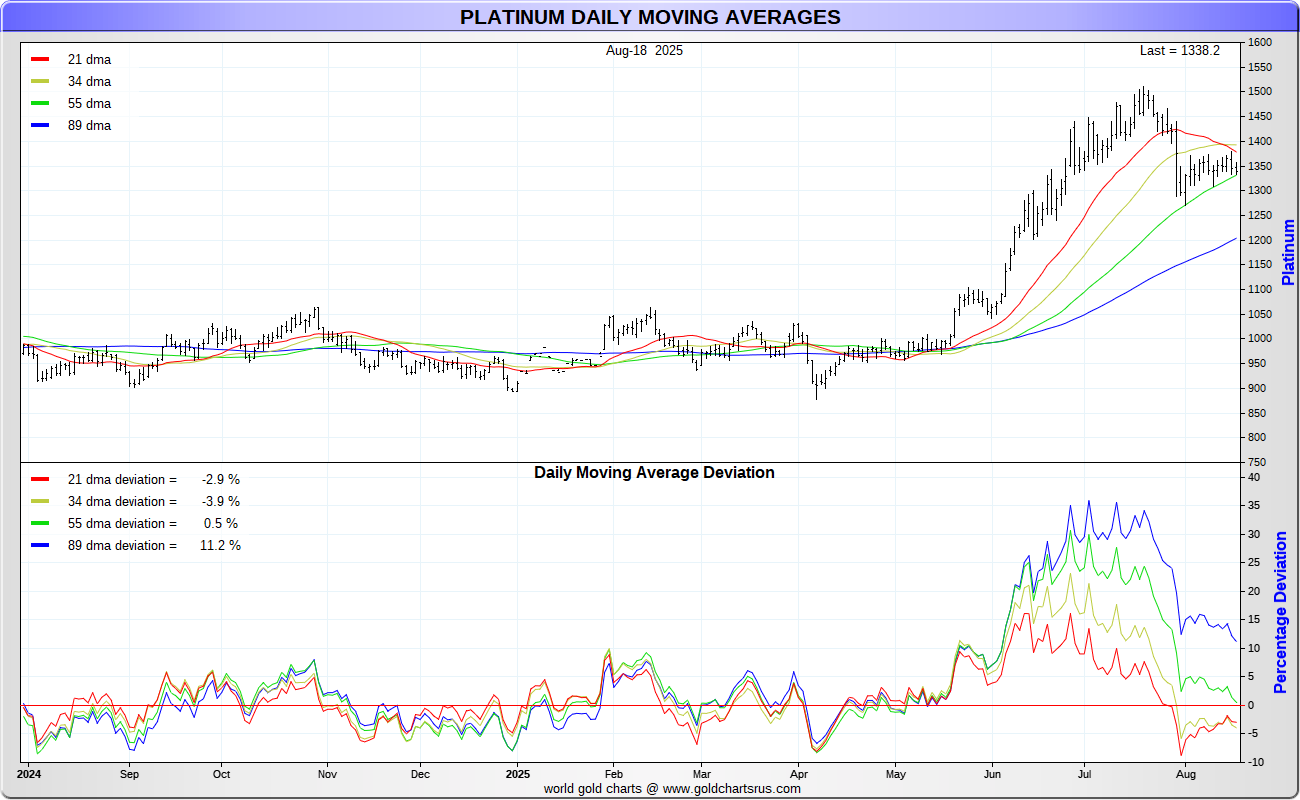Click the green 55 dma legend swatch in the price chart
1300x800 pixels.
click(40, 103)
